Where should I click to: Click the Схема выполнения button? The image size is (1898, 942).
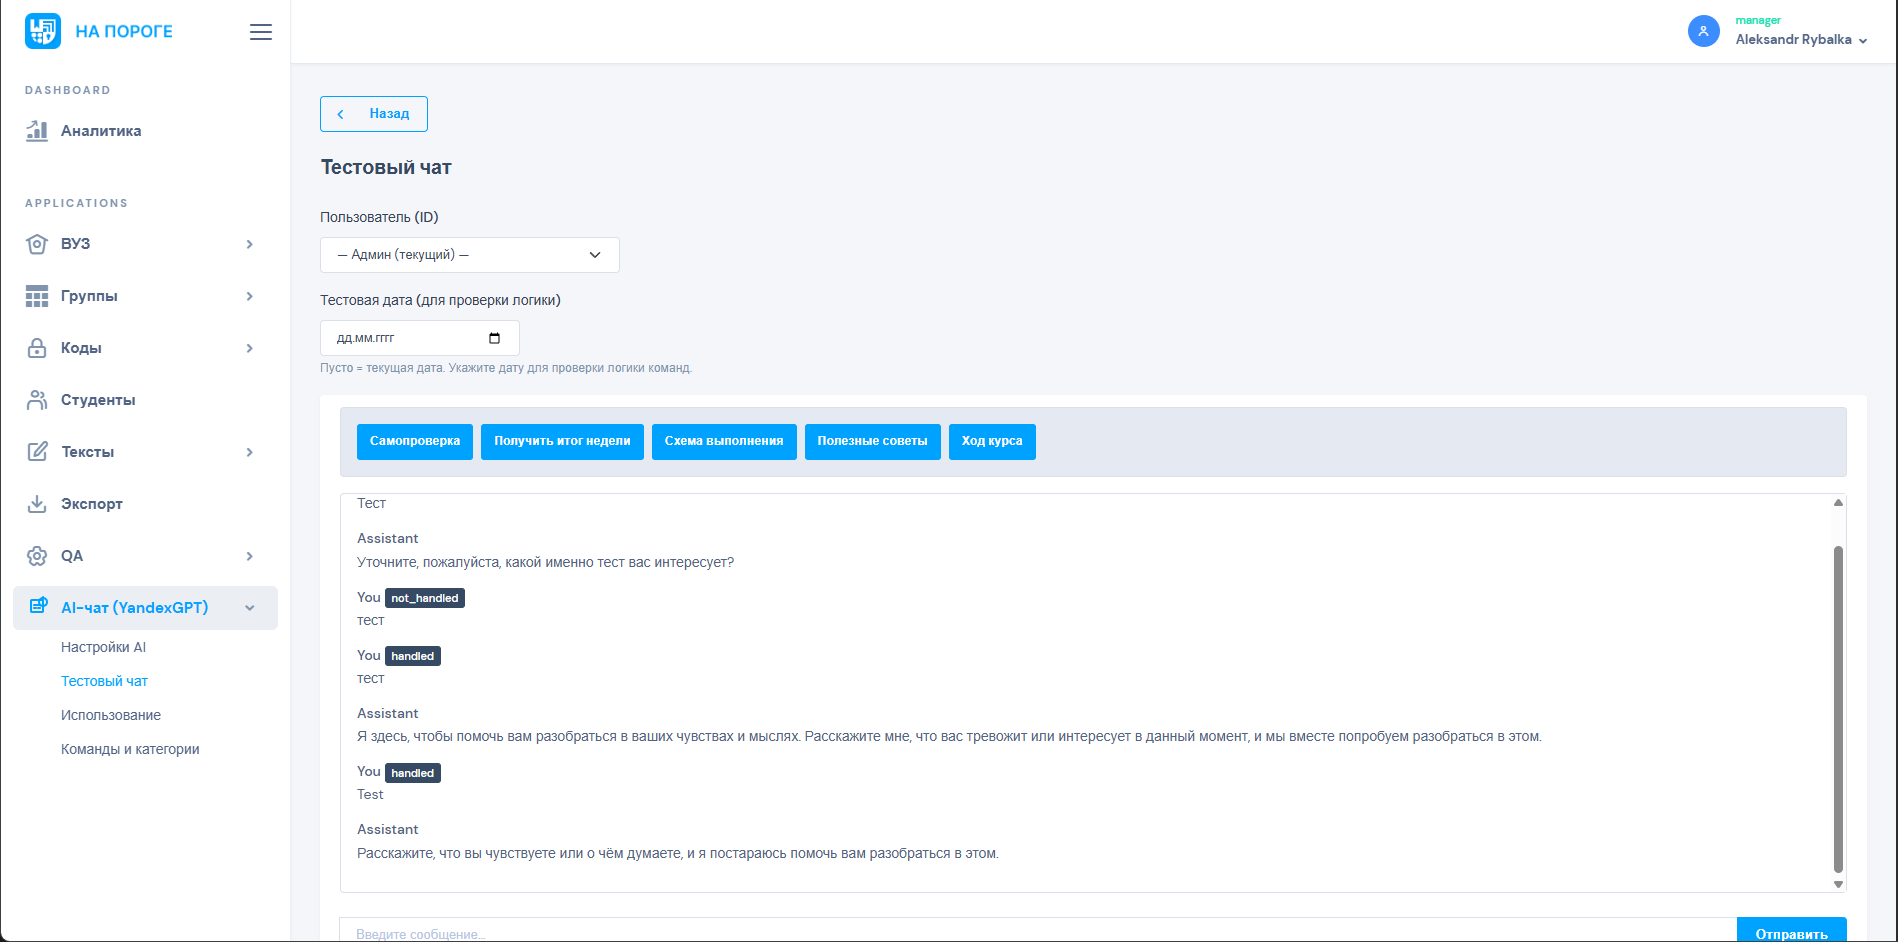(724, 442)
